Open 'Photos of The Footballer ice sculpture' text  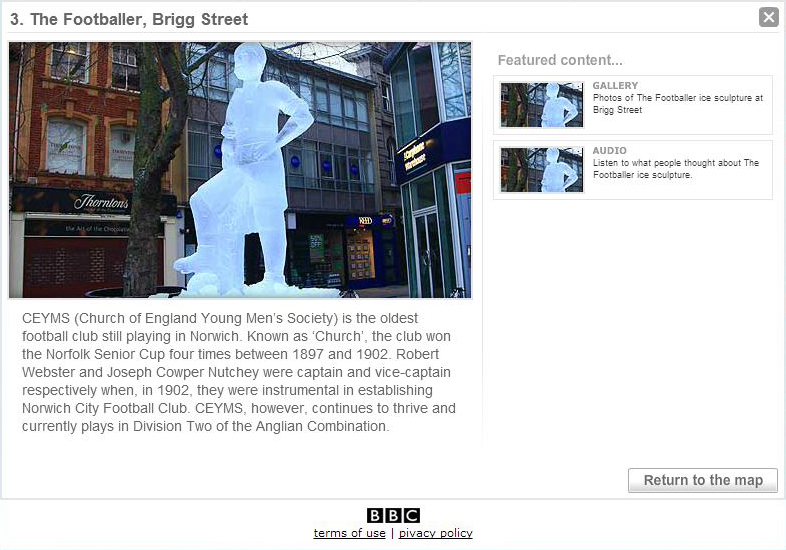[678, 104]
